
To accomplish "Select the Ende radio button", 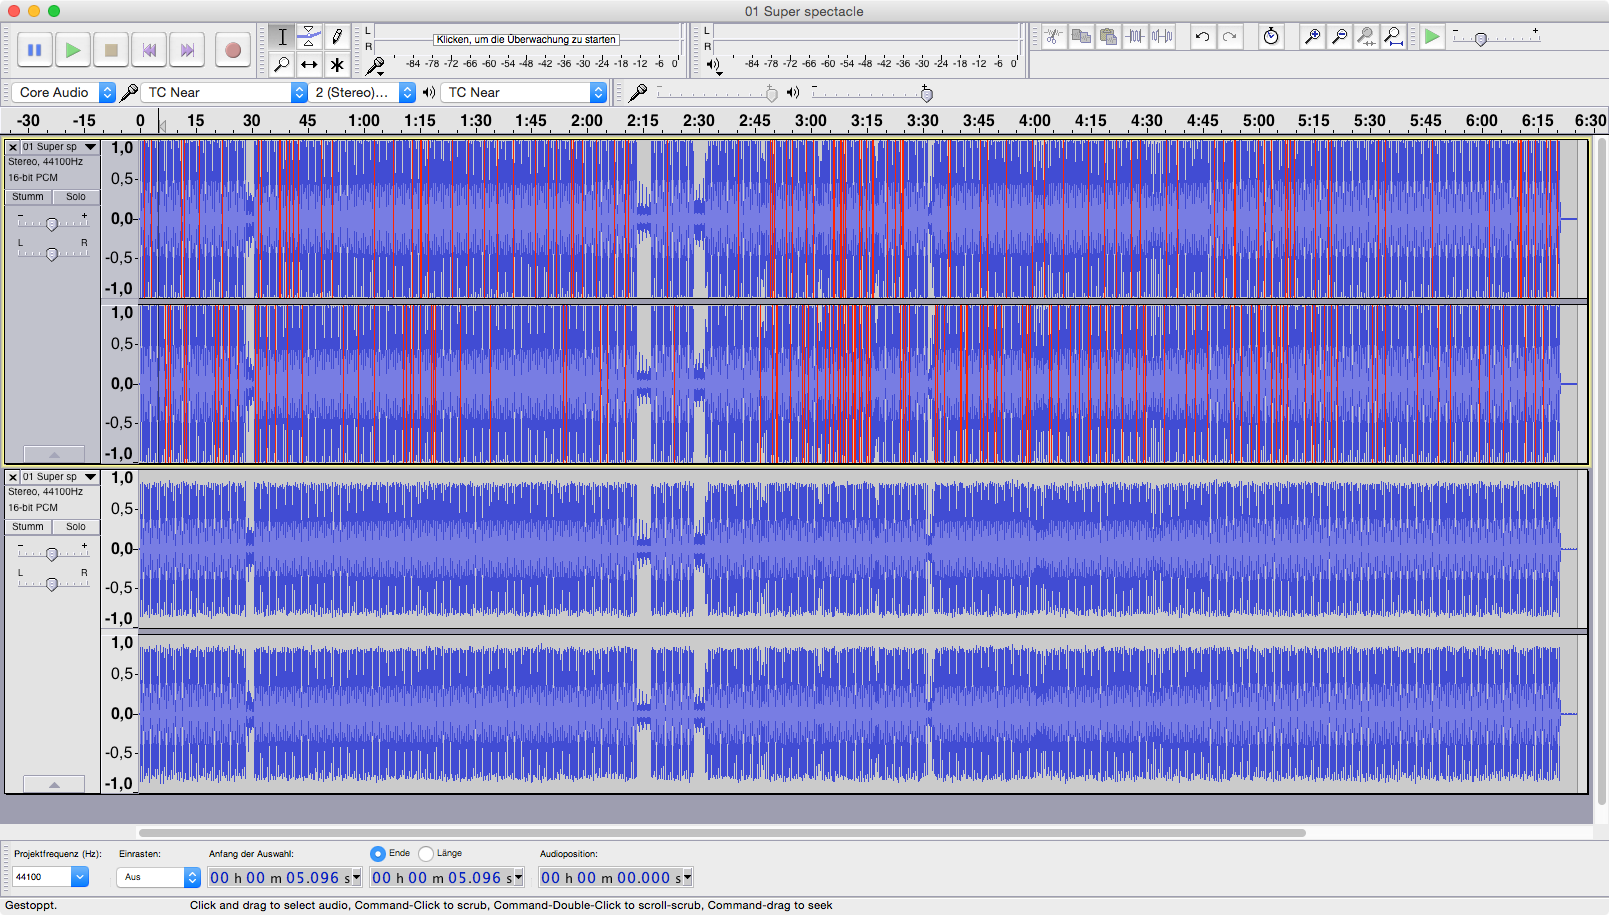I will tap(378, 854).
